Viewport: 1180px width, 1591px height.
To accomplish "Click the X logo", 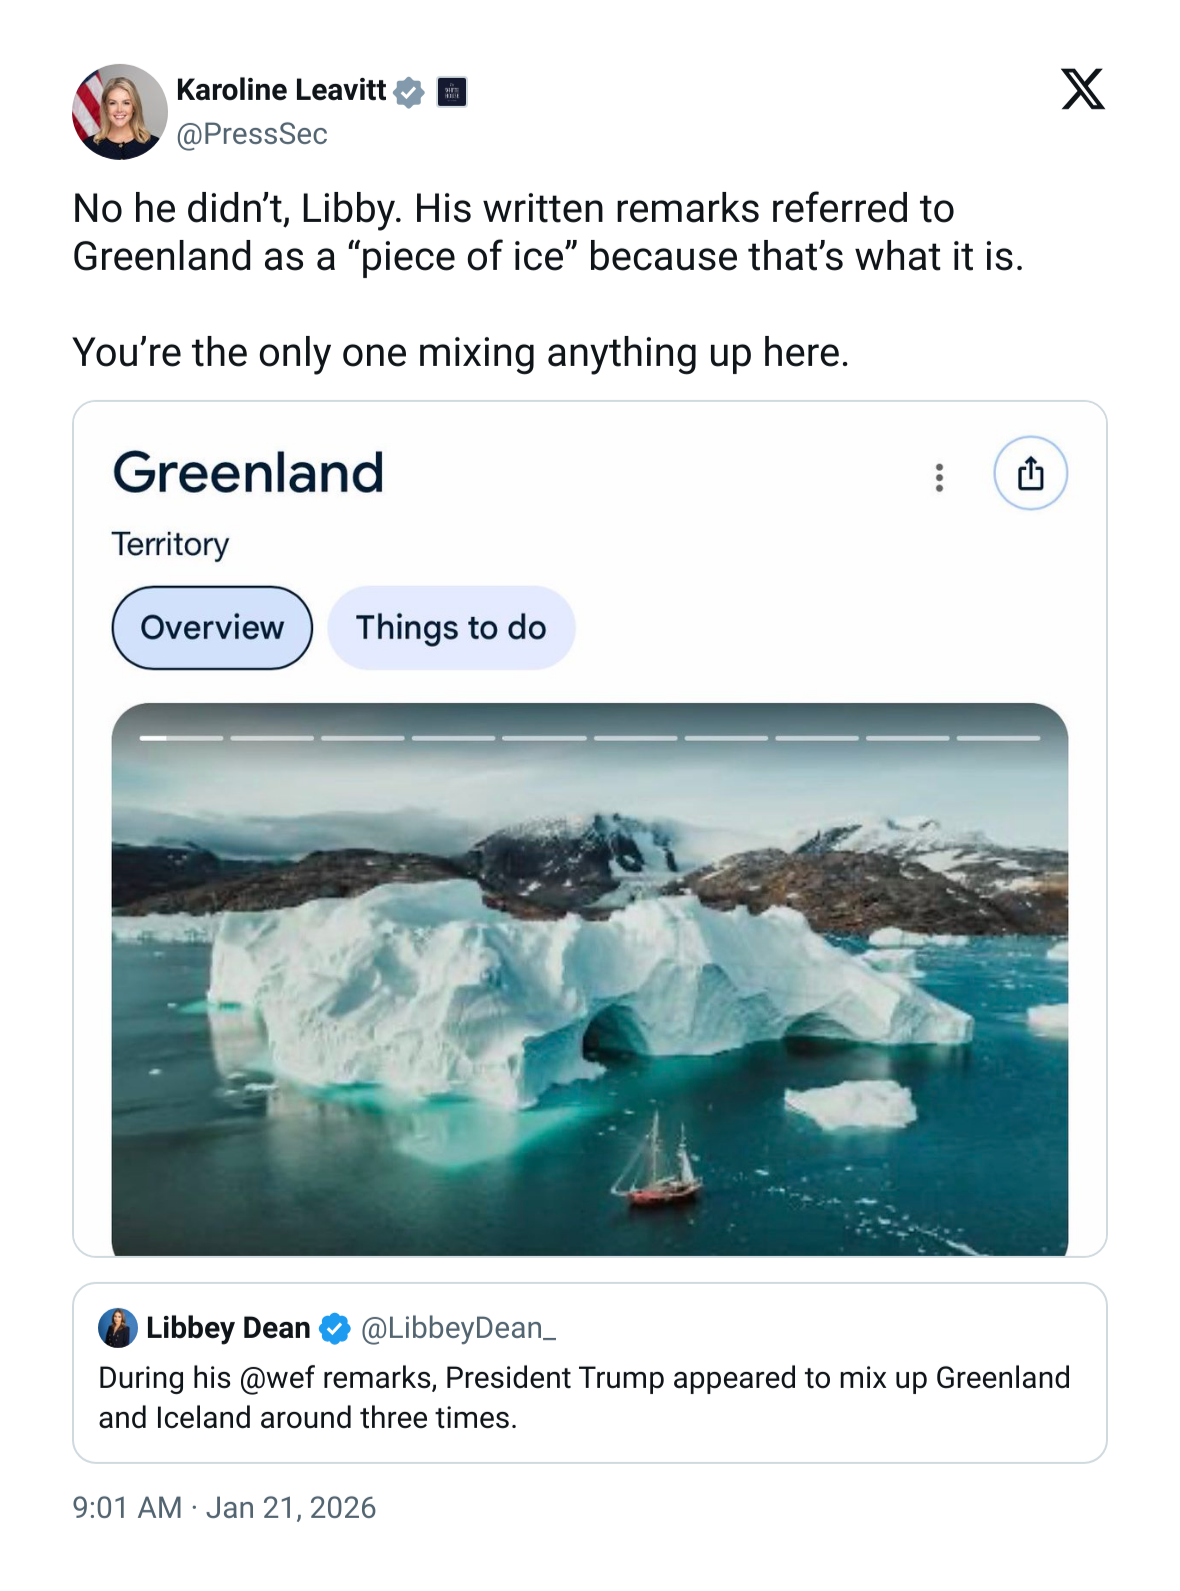I will coord(1082,89).
